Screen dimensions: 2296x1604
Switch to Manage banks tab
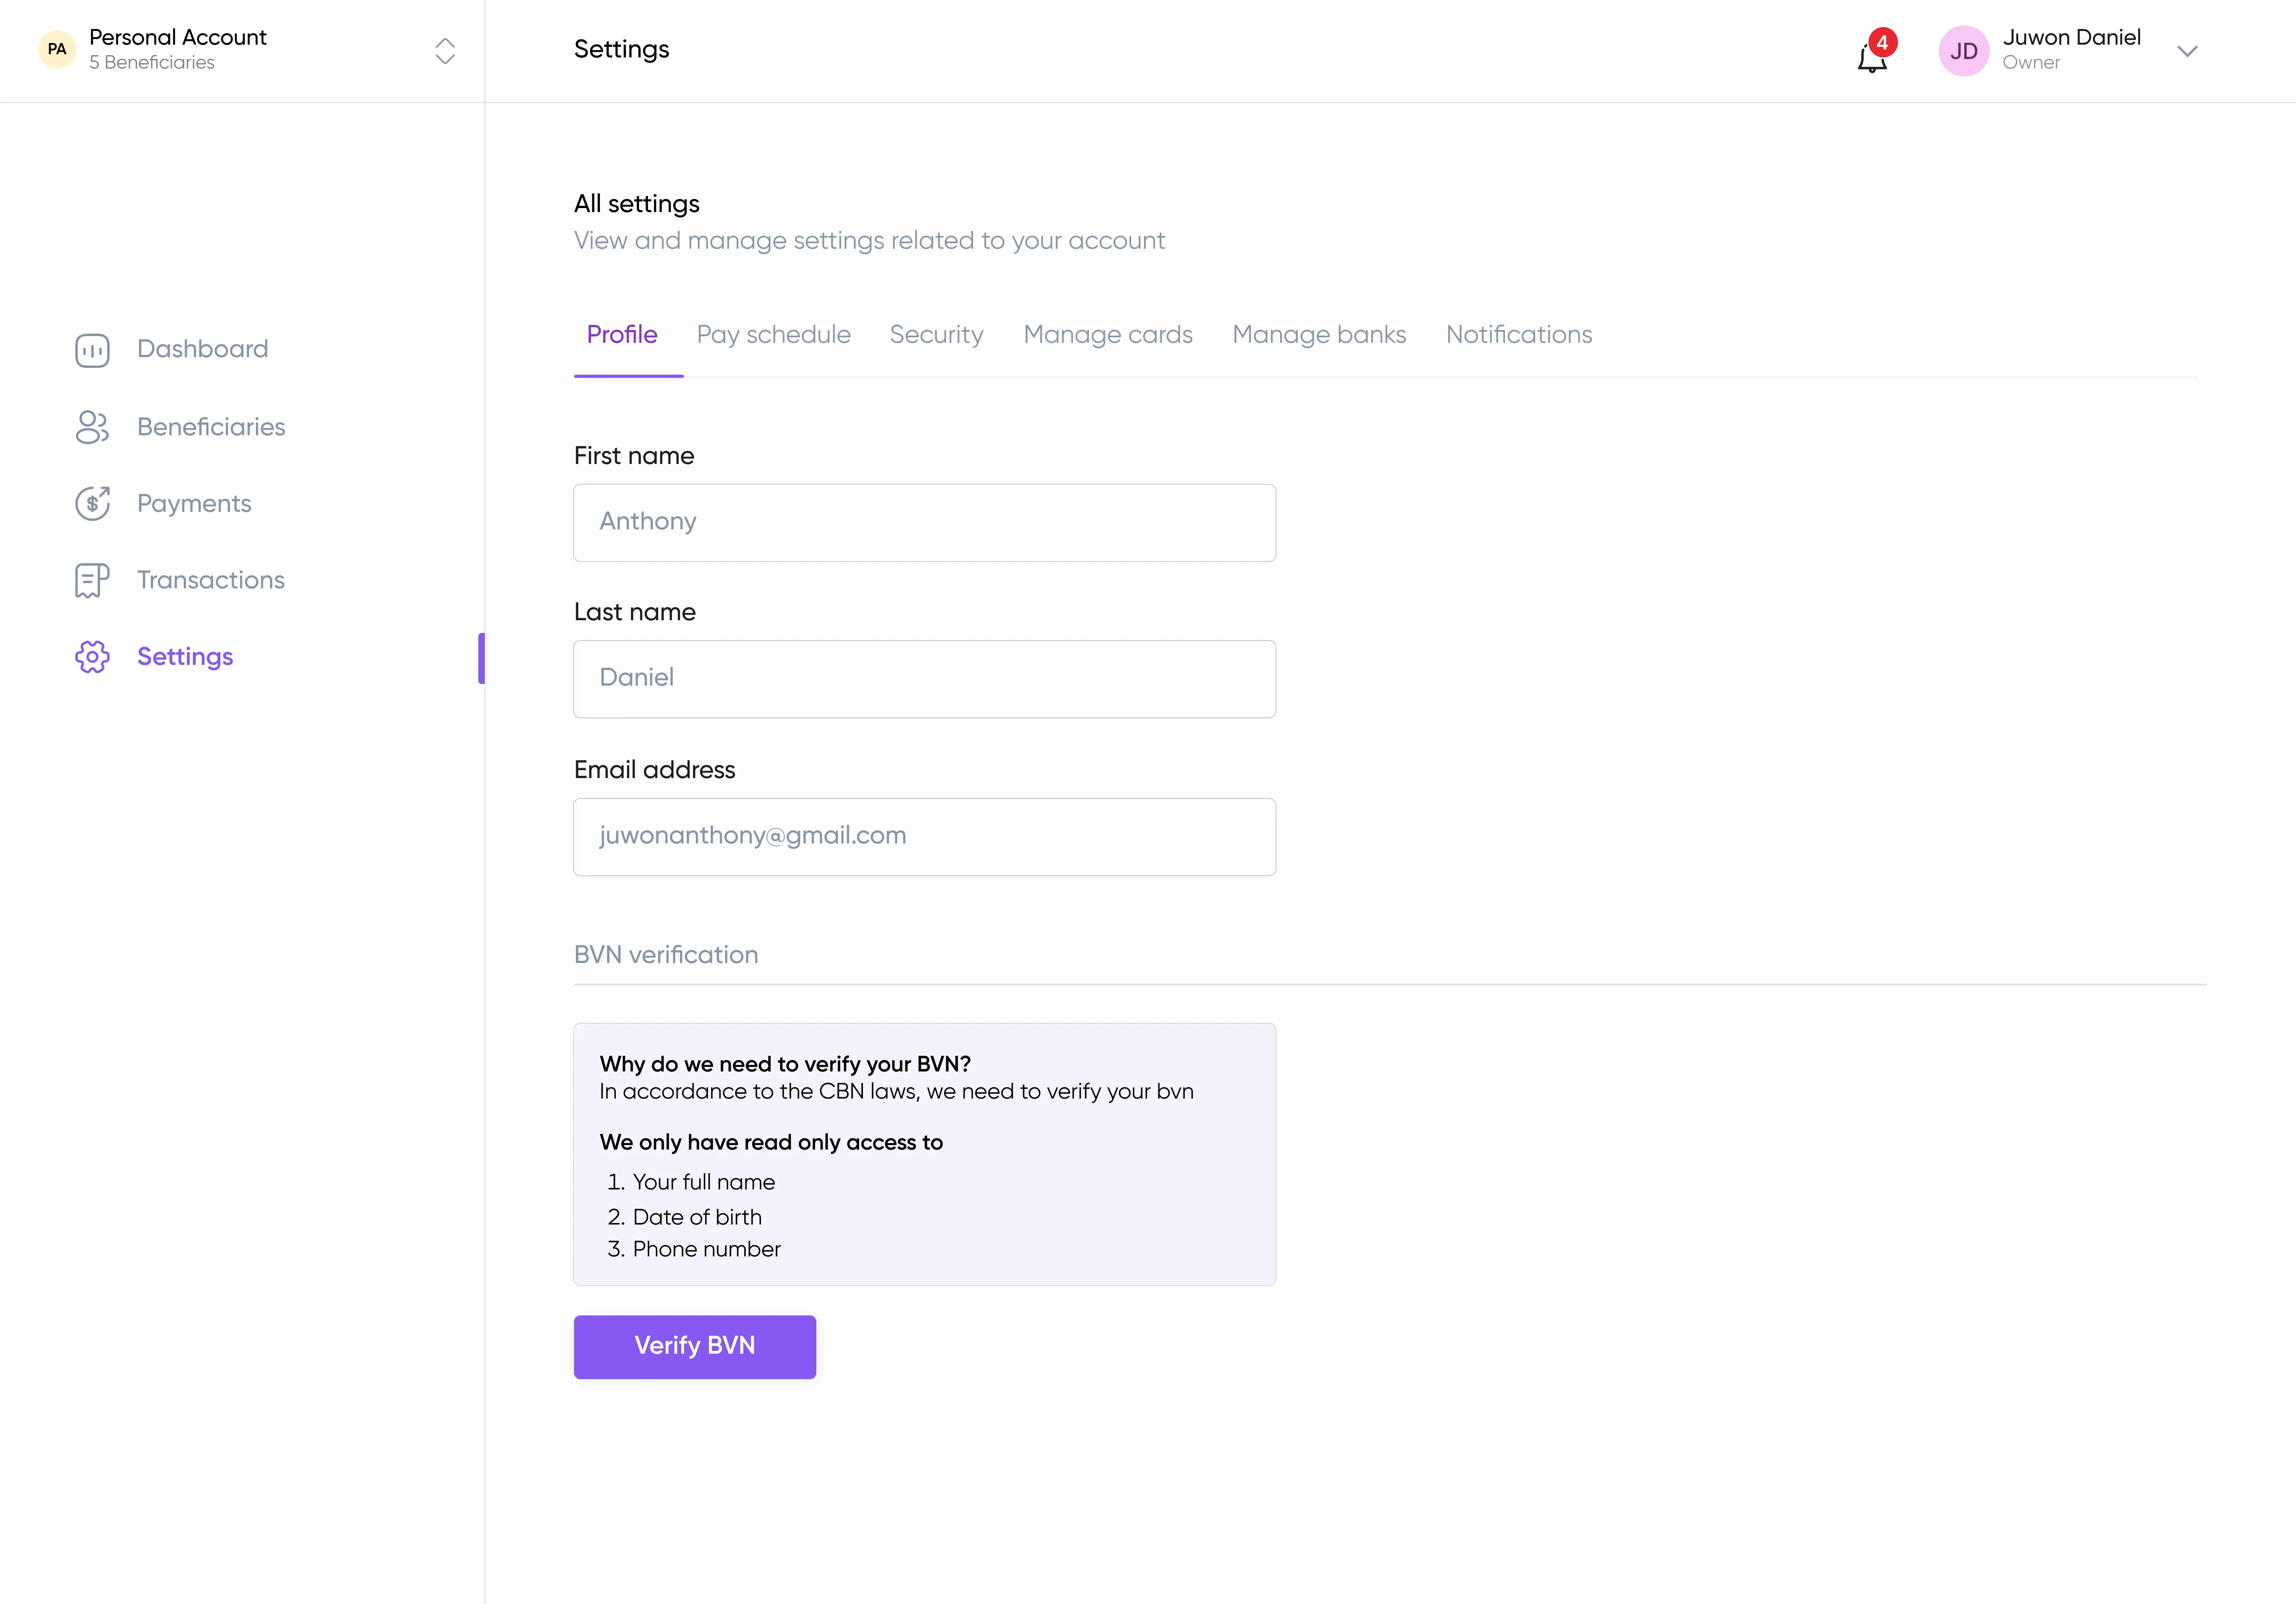[x=1319, y=335]
